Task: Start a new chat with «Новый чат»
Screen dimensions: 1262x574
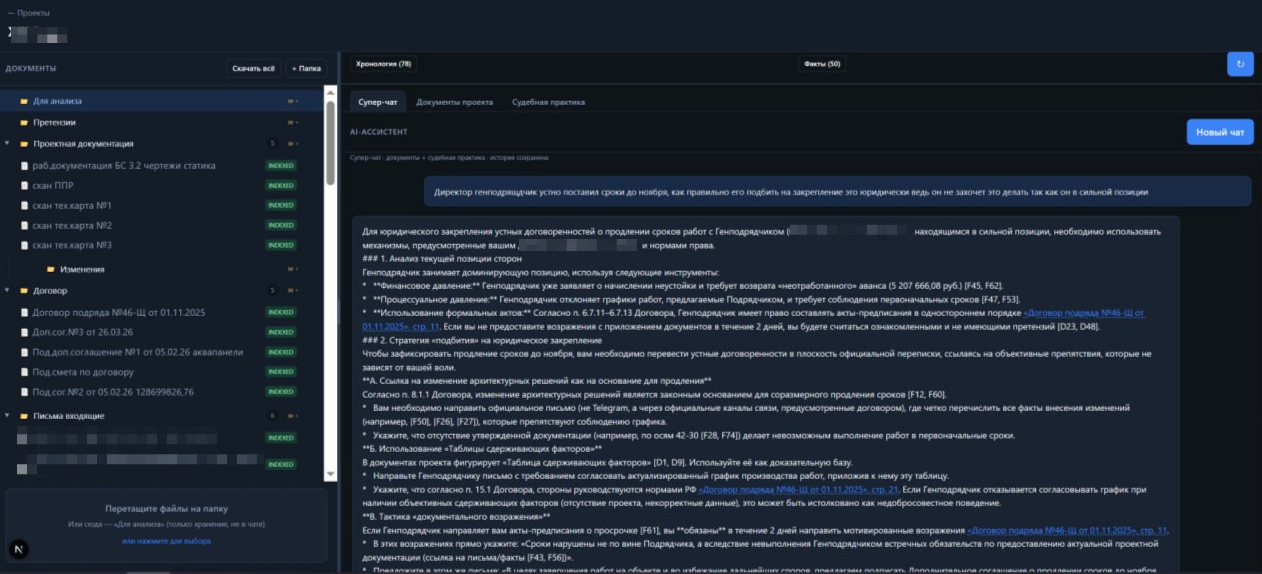Action: [x=1220, y=132]
